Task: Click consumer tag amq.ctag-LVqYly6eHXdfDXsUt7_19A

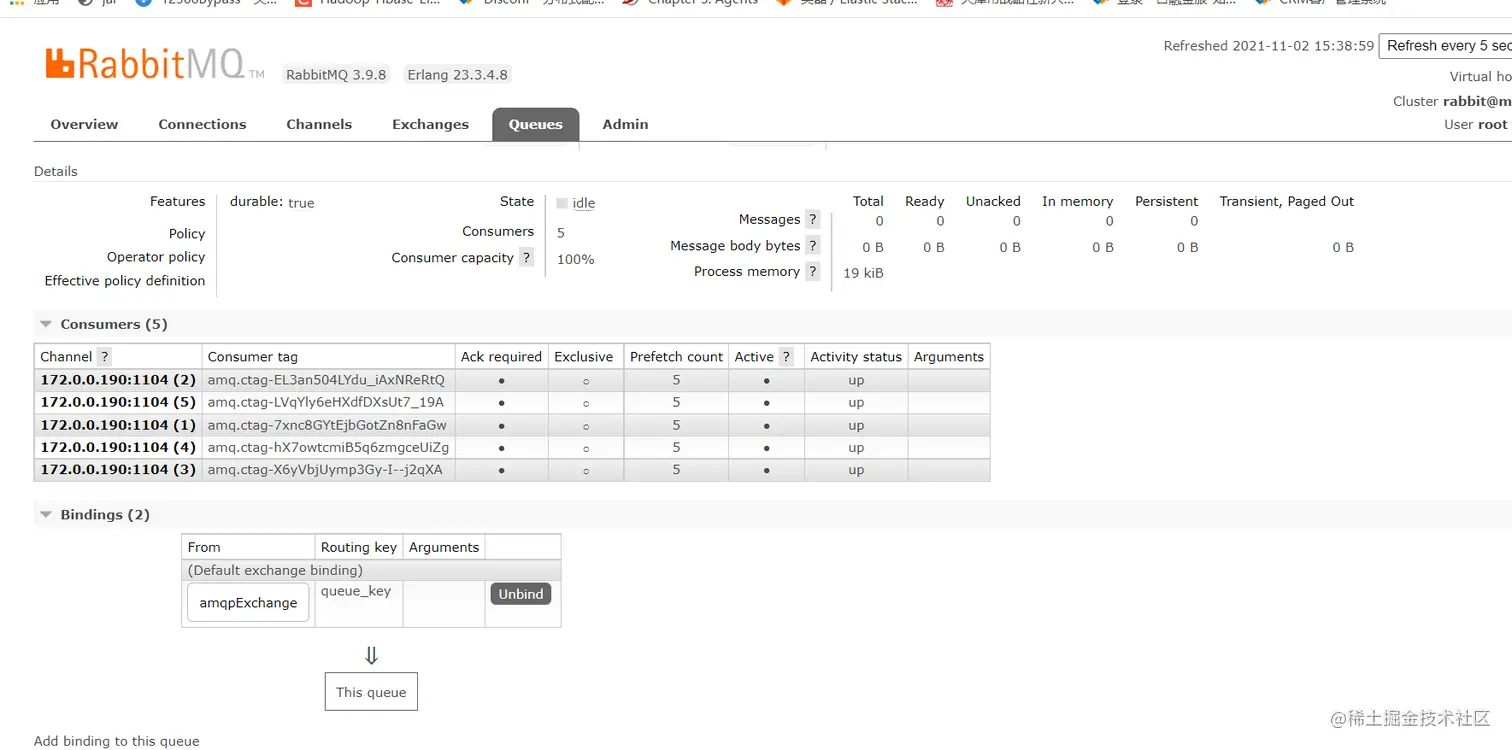Action: [x=326, y=402]
